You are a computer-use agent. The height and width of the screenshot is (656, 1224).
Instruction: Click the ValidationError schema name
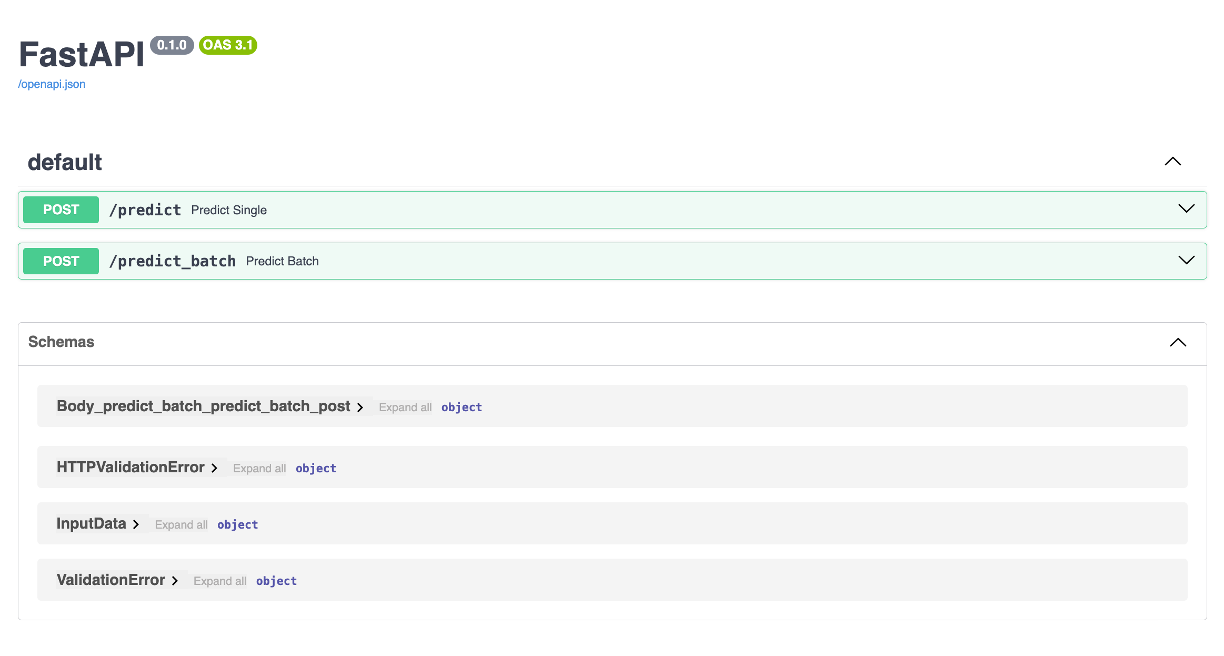[110, 580]
